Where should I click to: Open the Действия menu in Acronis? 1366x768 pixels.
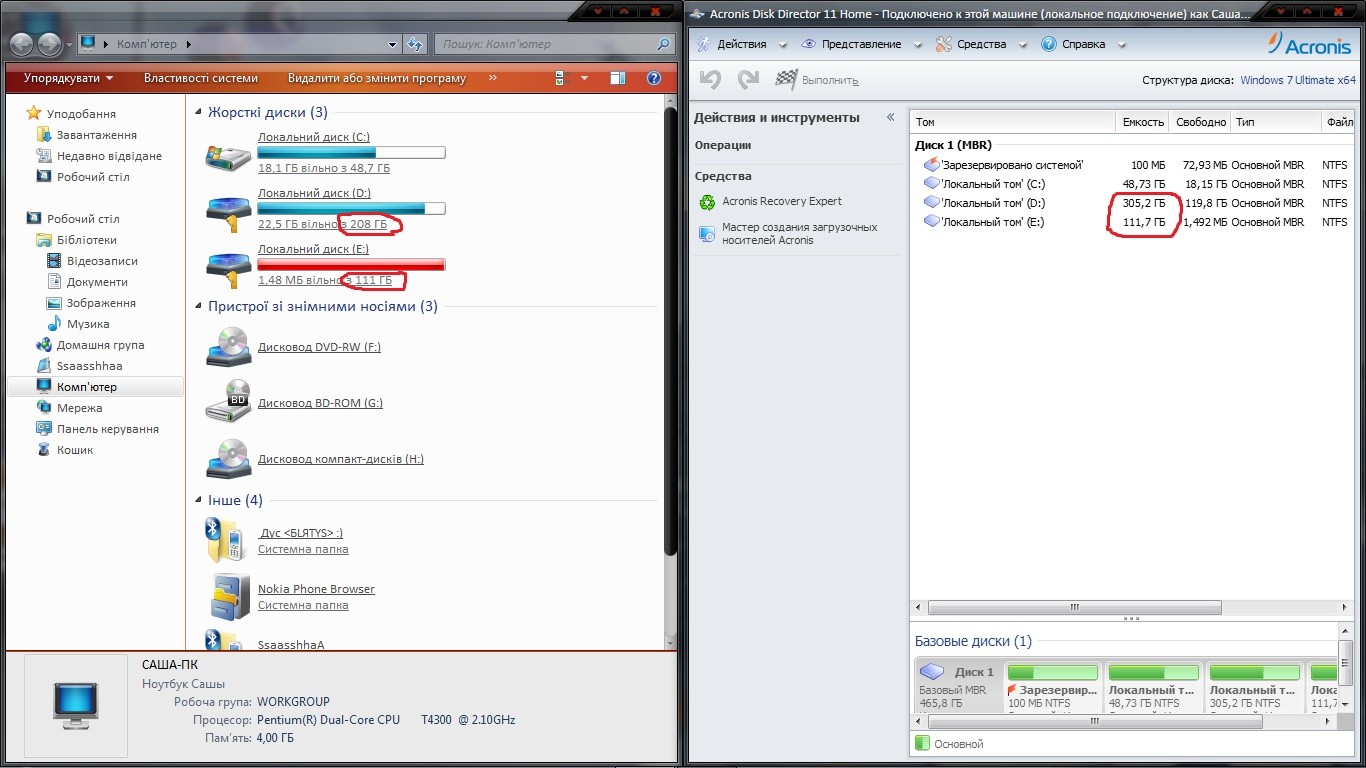(742, 44)
